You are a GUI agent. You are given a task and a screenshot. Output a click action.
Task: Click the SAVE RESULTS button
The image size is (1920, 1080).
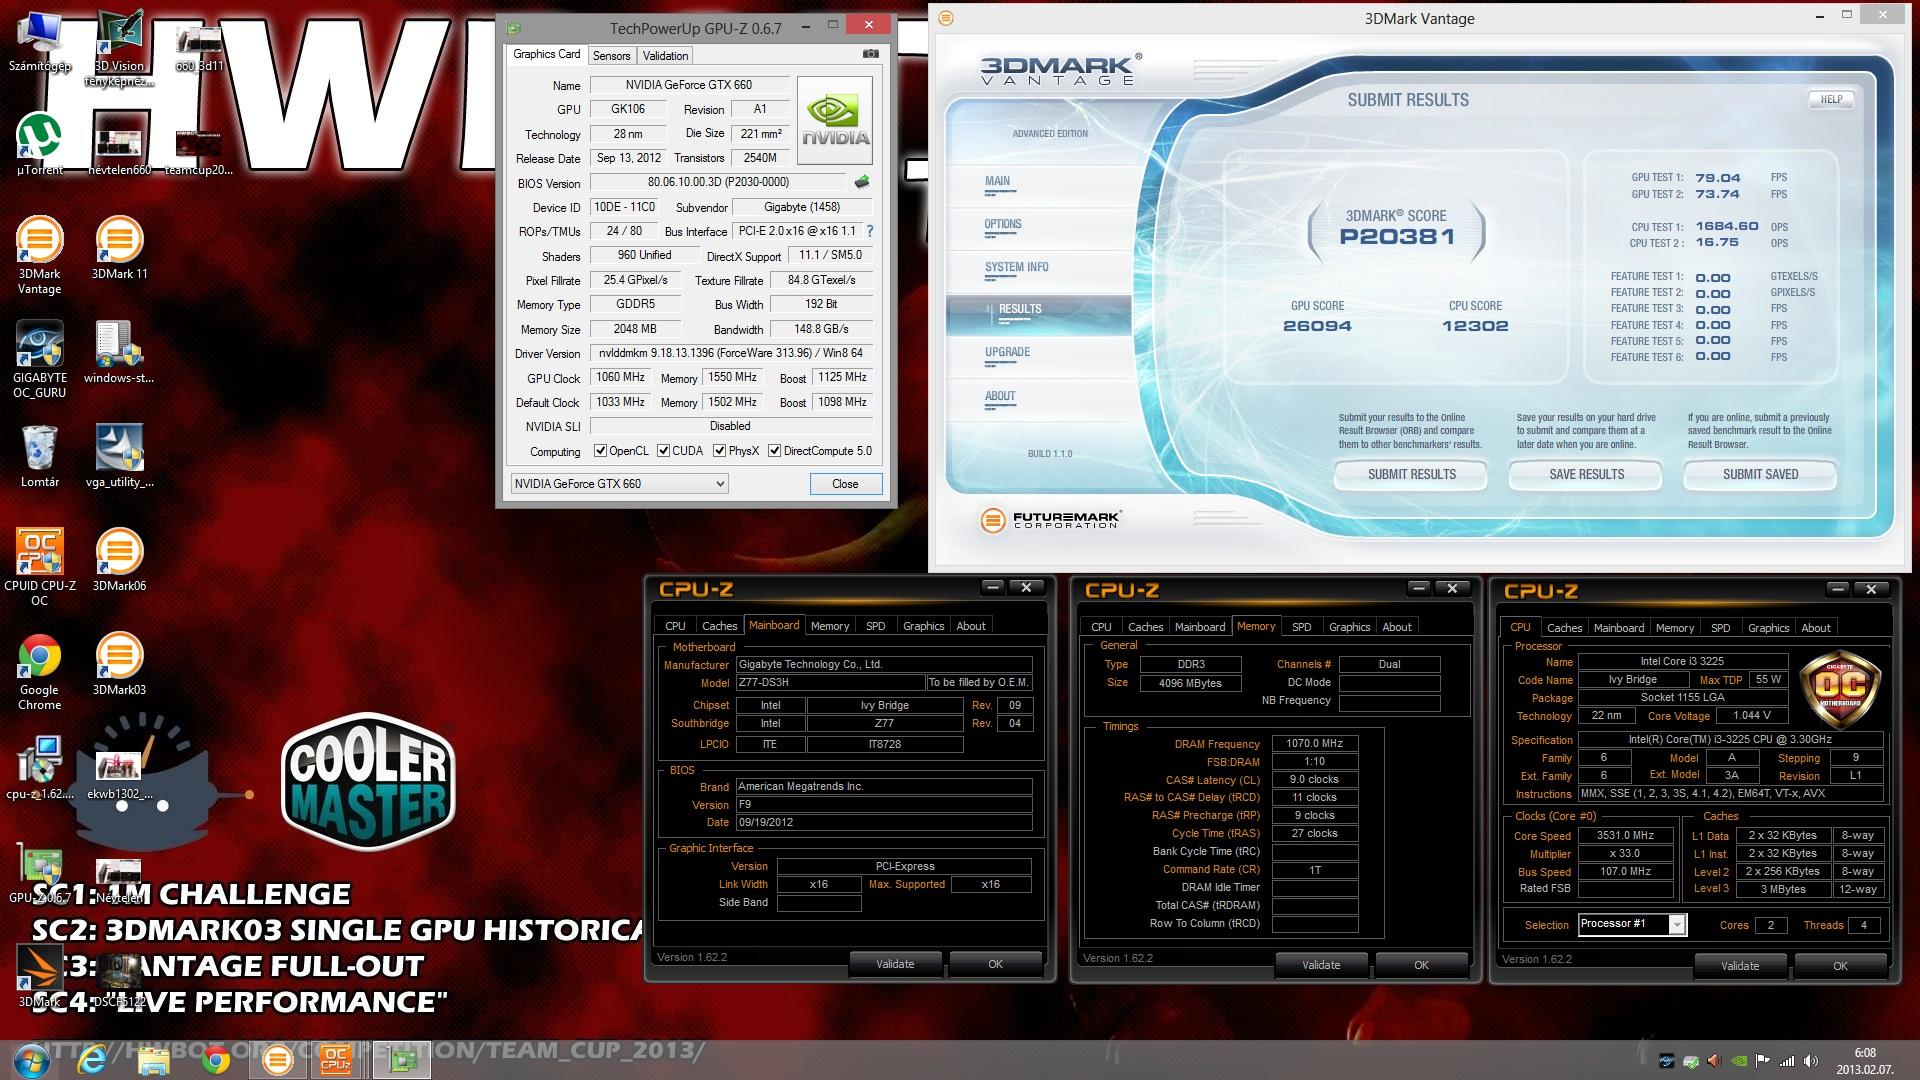click(1586, 474)
